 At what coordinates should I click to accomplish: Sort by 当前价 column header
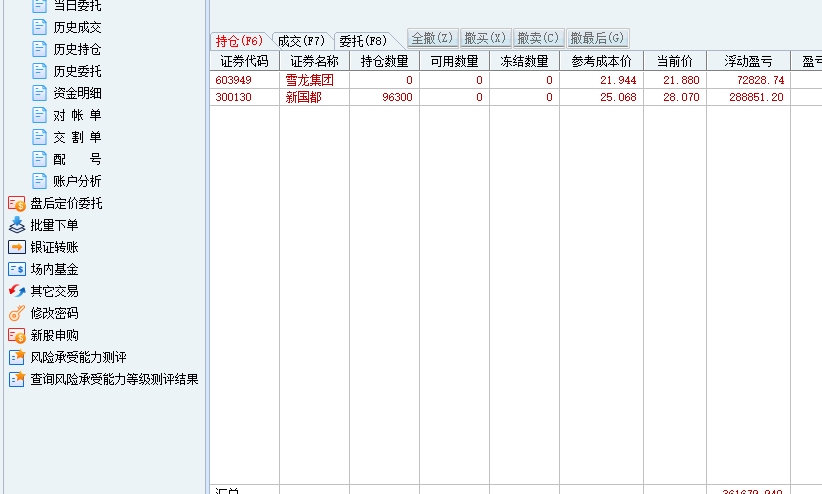(x=675, y=61)
